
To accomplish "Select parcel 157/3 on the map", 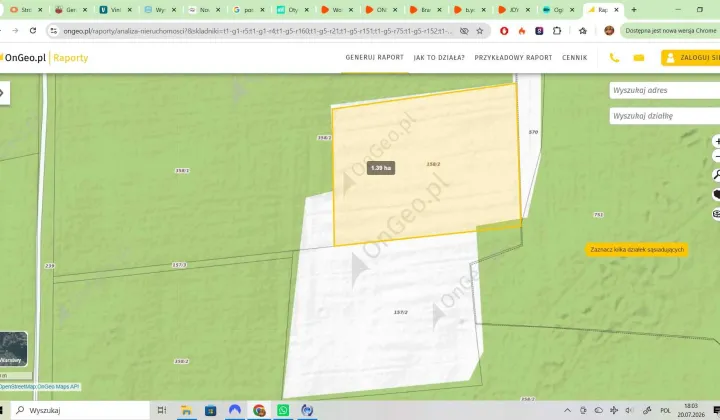I will 179,265.
